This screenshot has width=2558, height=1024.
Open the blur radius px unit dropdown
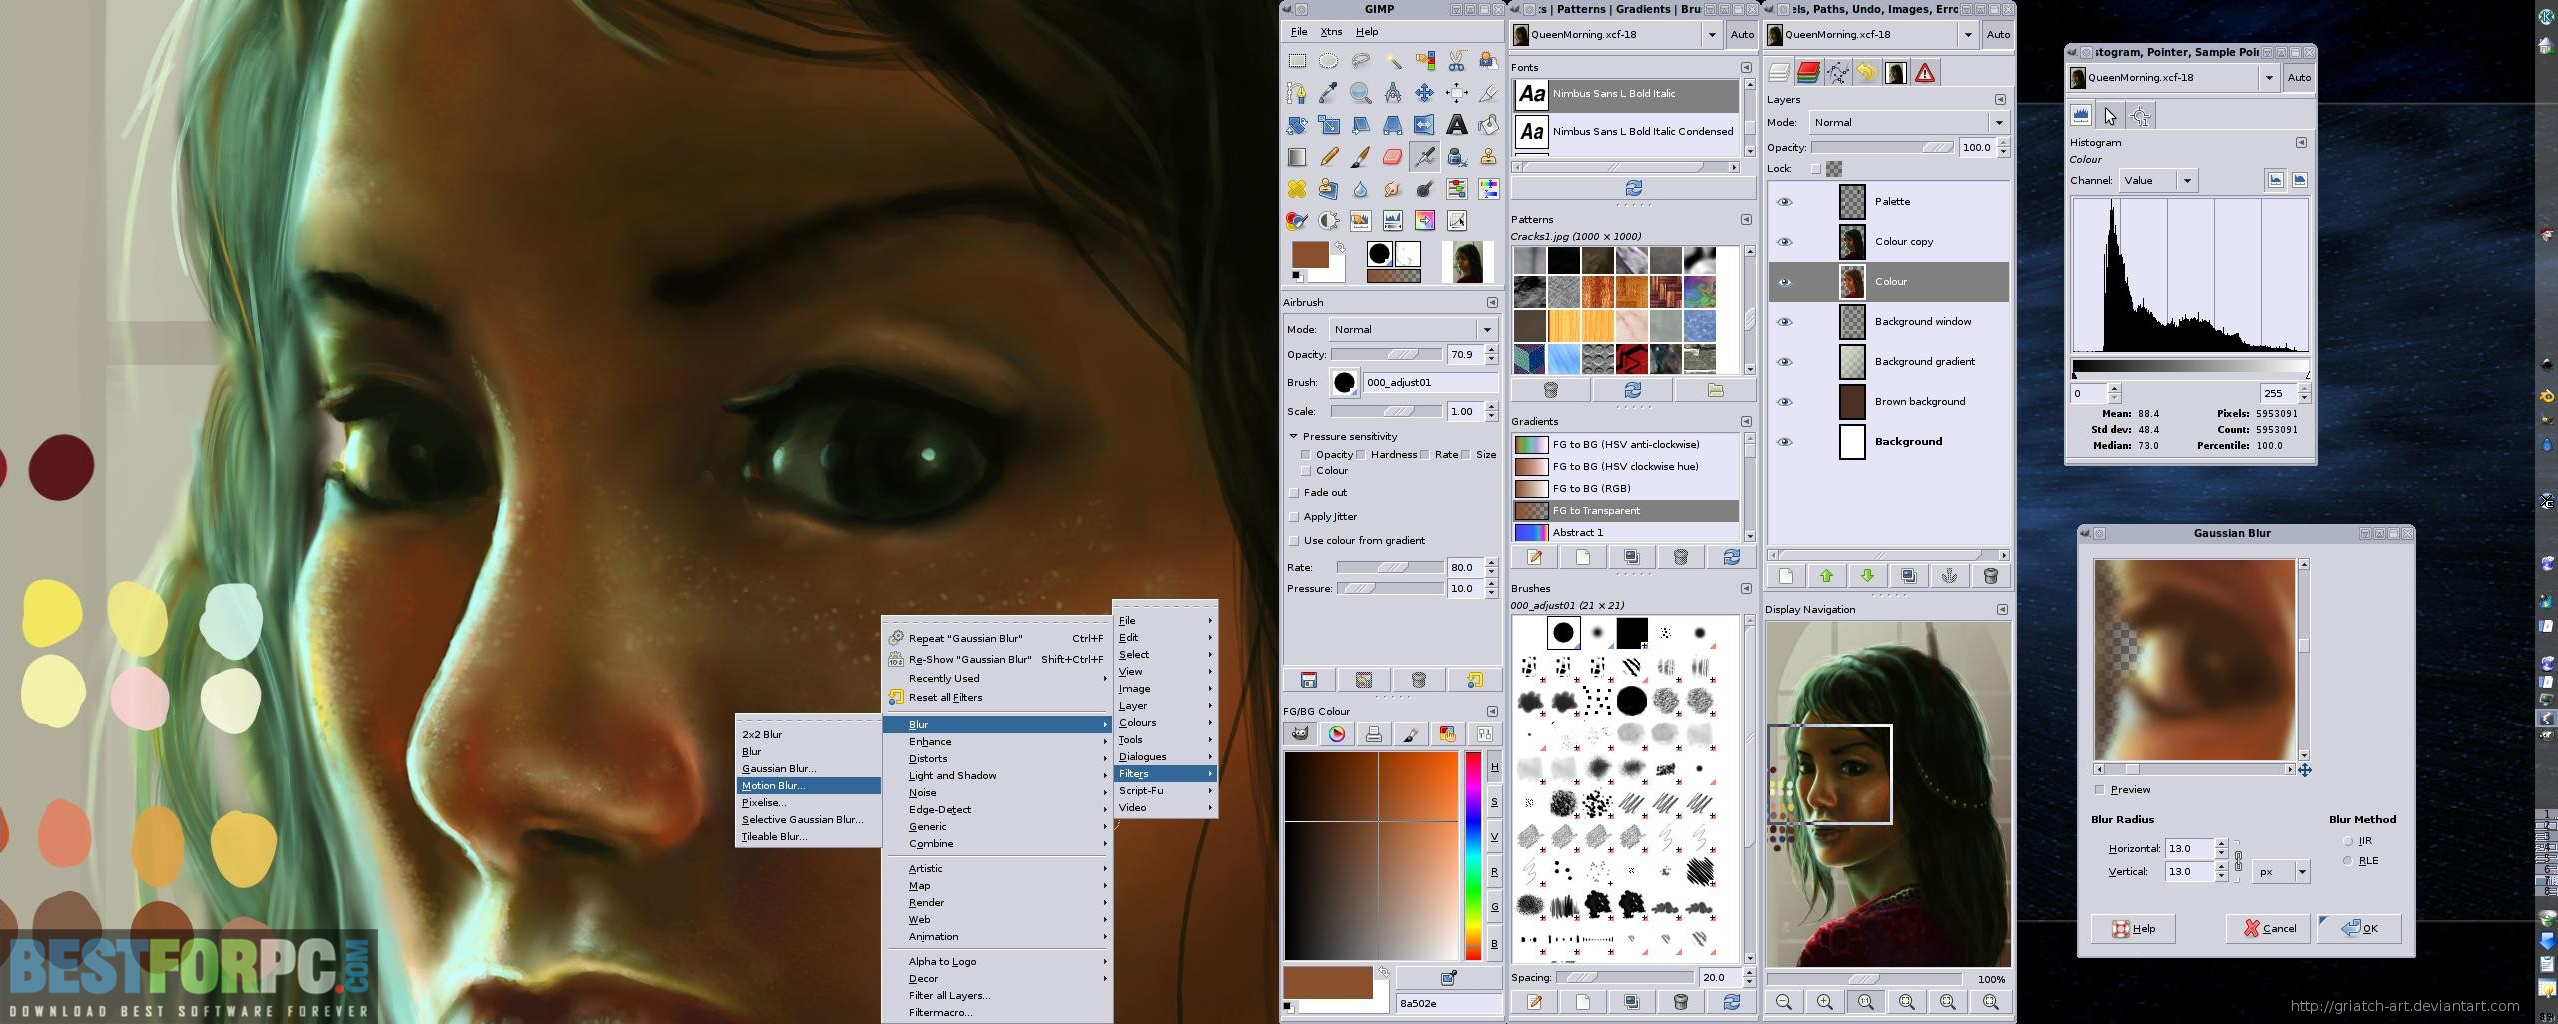pos(2281,872)
